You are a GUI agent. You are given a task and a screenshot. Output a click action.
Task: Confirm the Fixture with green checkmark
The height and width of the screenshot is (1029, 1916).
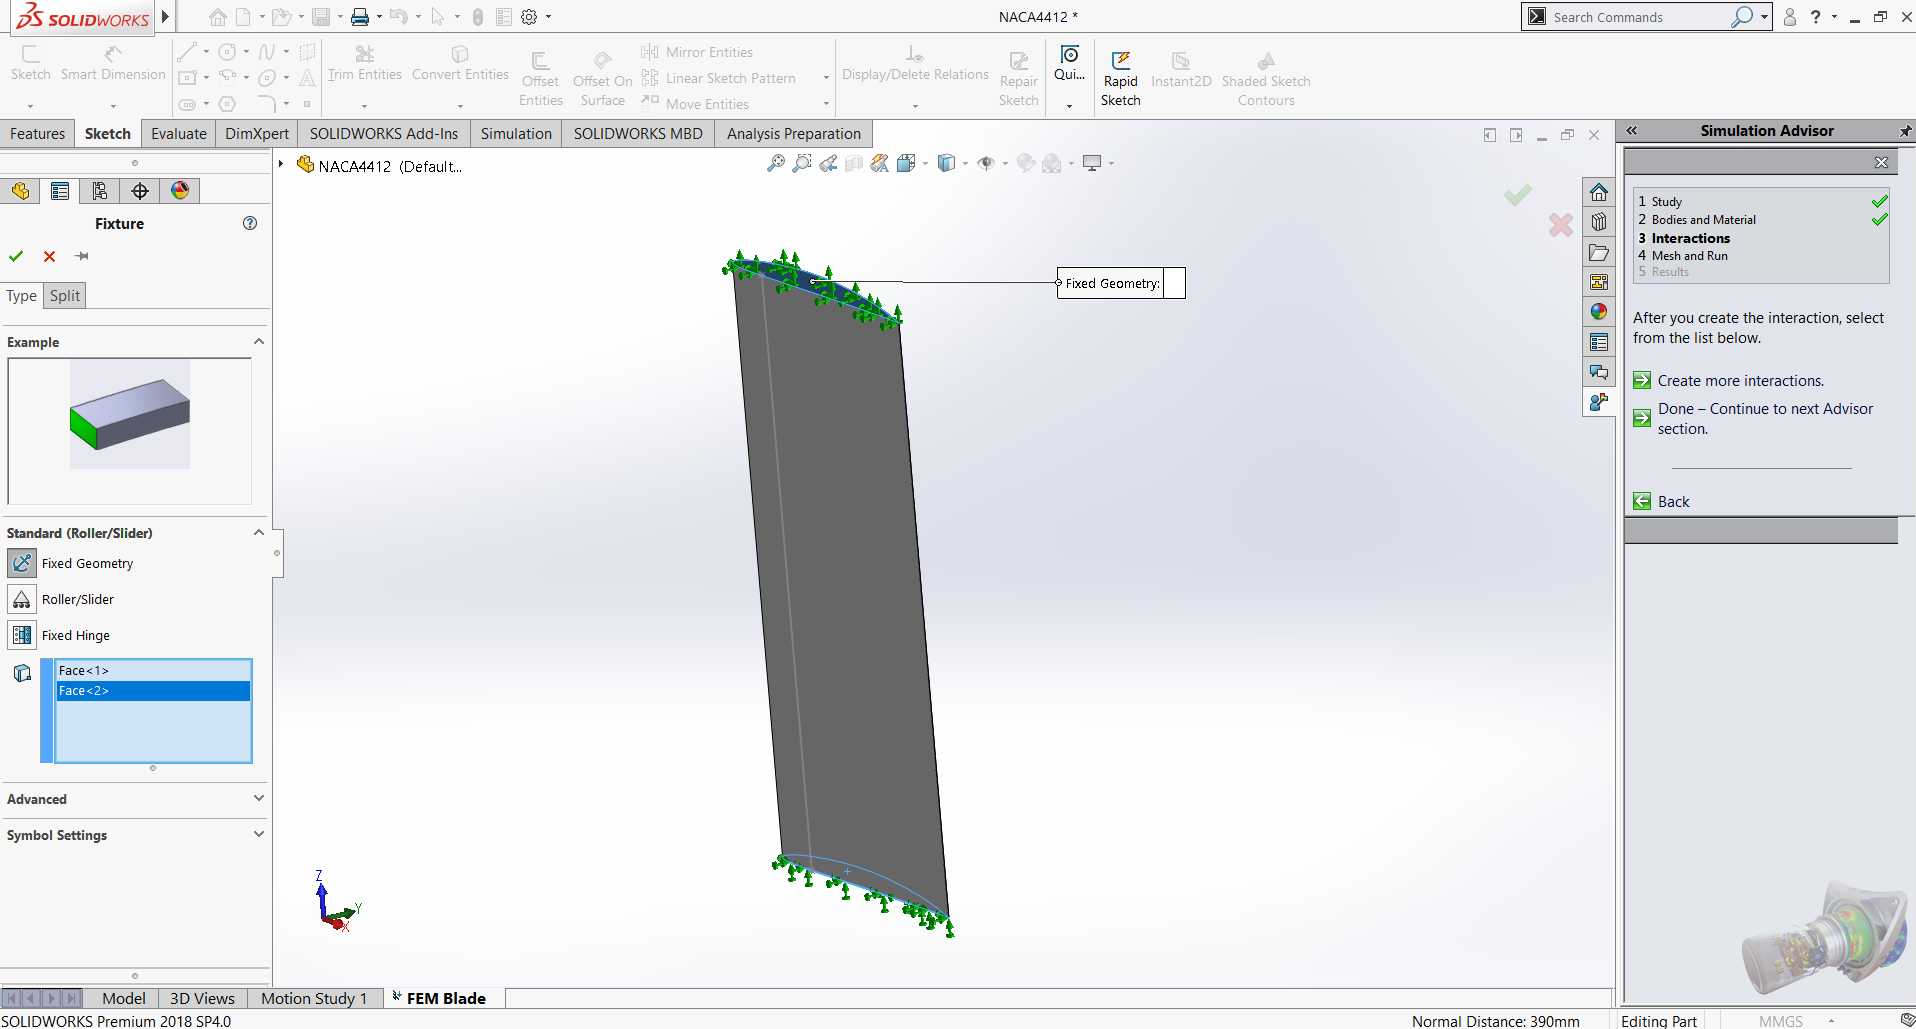(x=16, y=256)
